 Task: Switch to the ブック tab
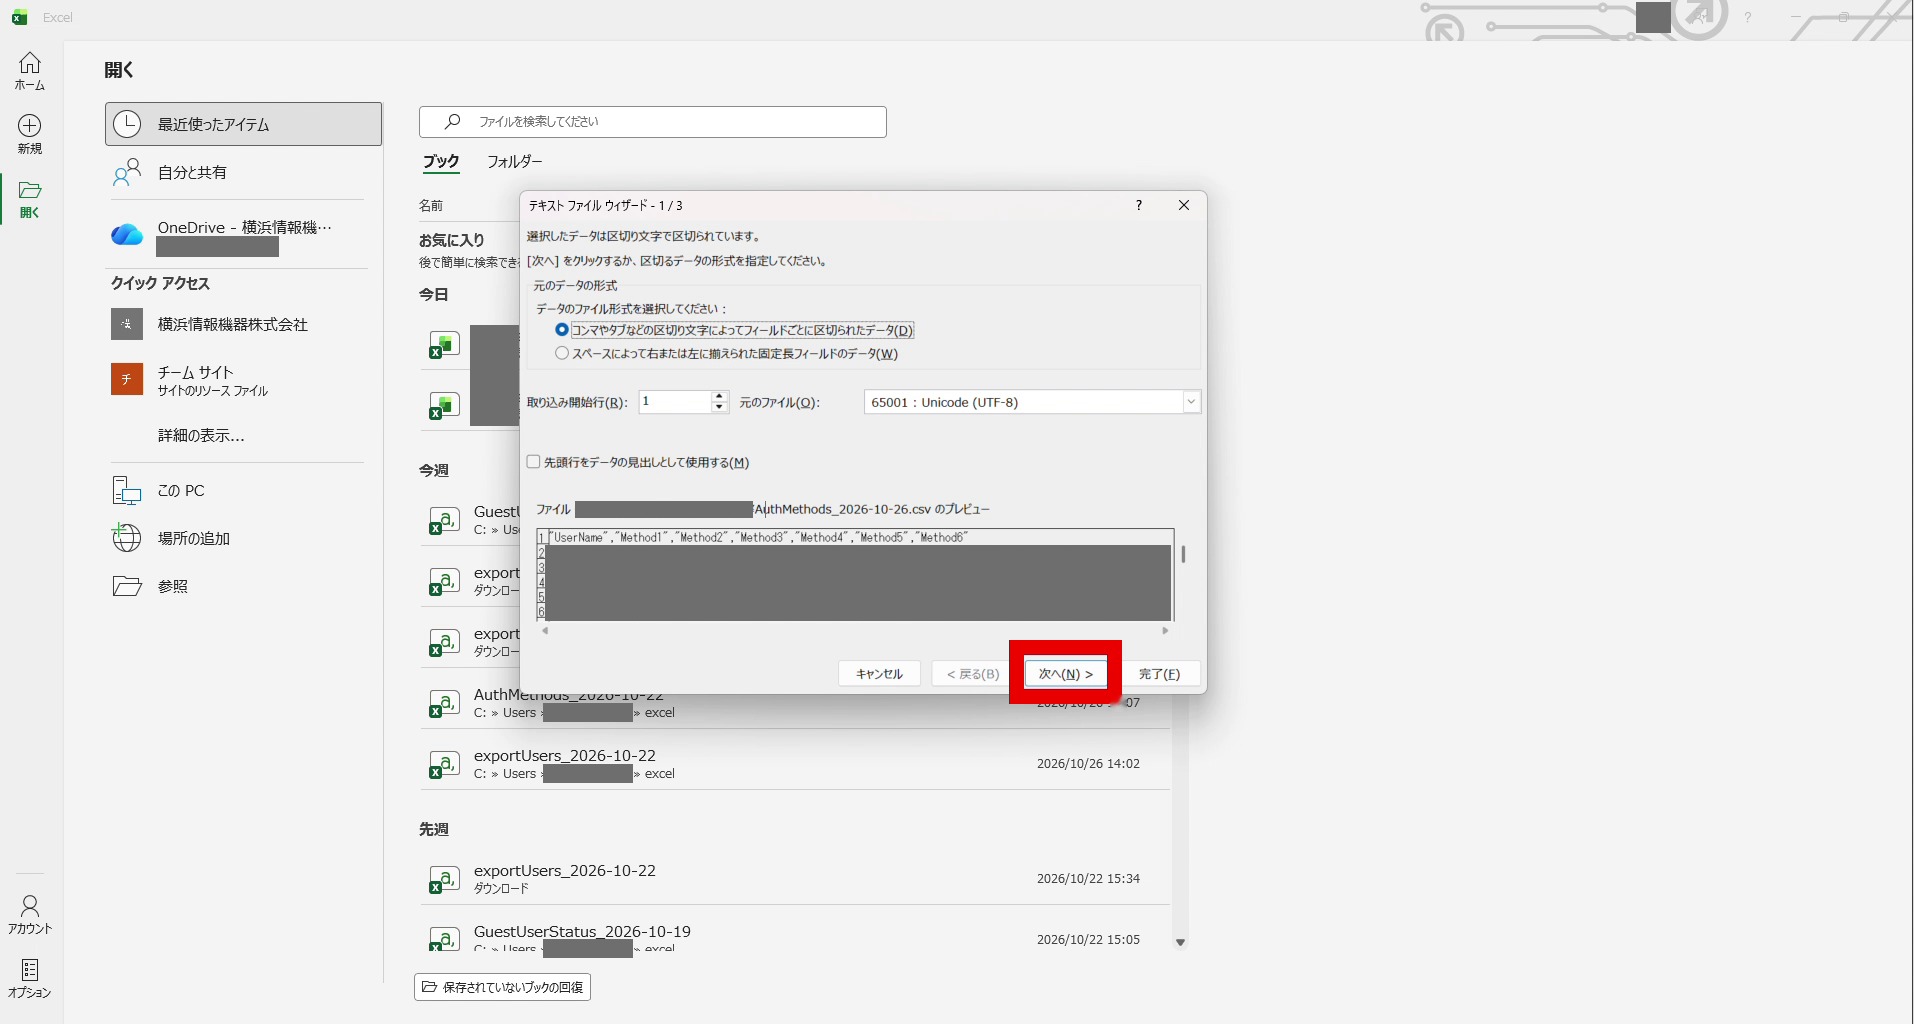coord(441,161)
